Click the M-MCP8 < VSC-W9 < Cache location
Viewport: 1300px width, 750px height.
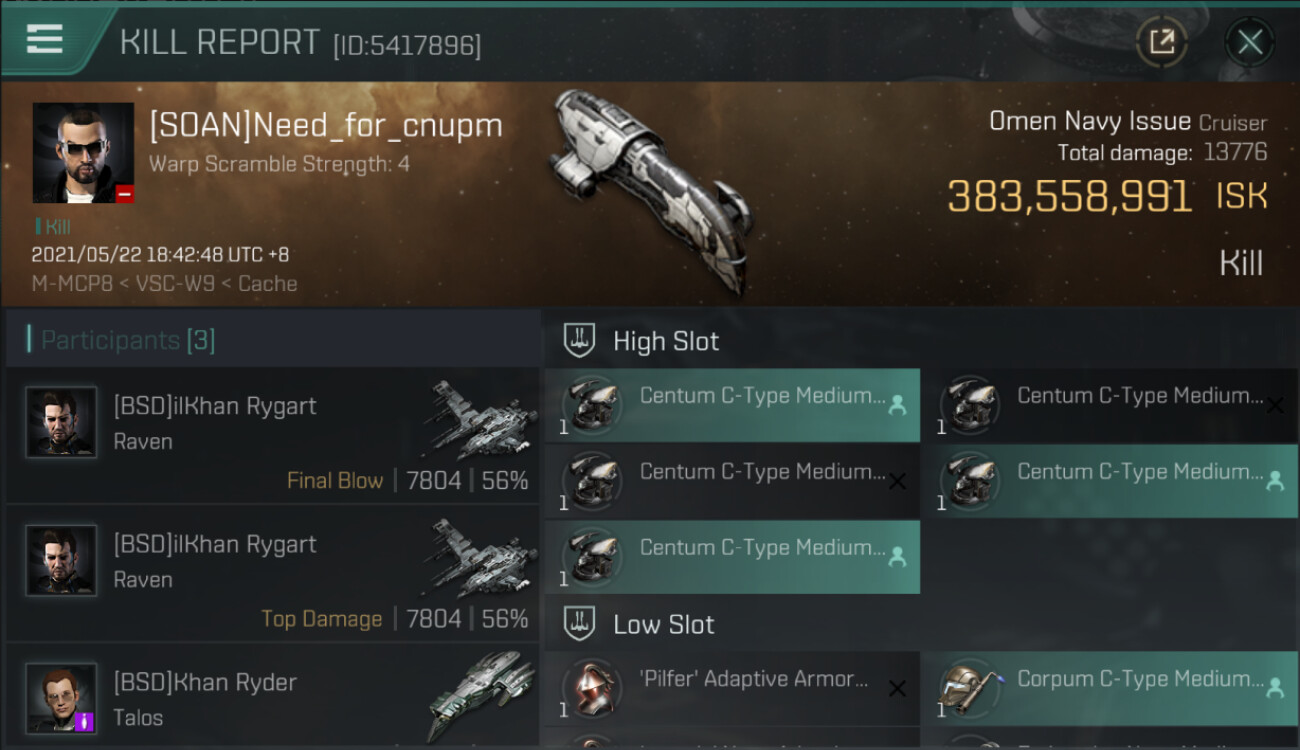pyautogui.click(x=165, y=284)
